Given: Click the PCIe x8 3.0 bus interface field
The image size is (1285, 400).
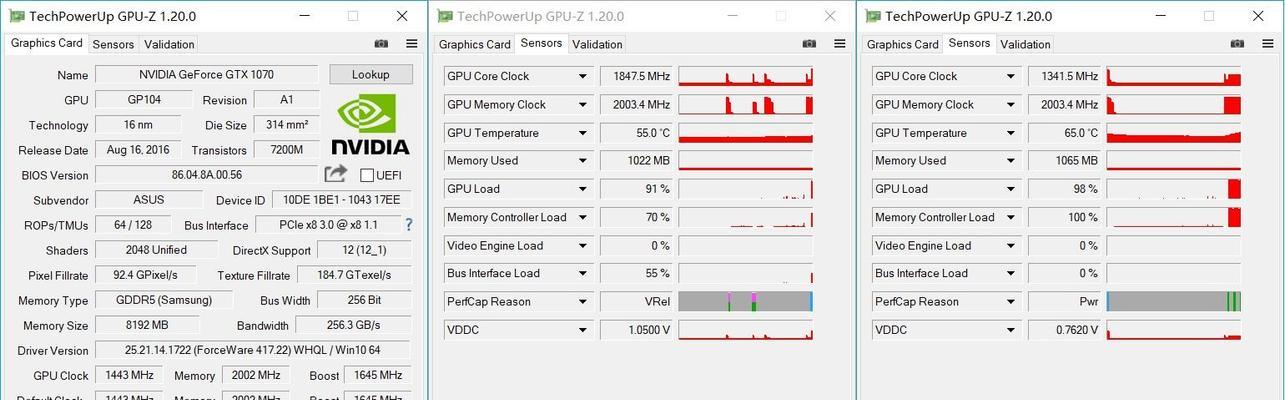Looking at the screenshot, I should coord(327,225).
